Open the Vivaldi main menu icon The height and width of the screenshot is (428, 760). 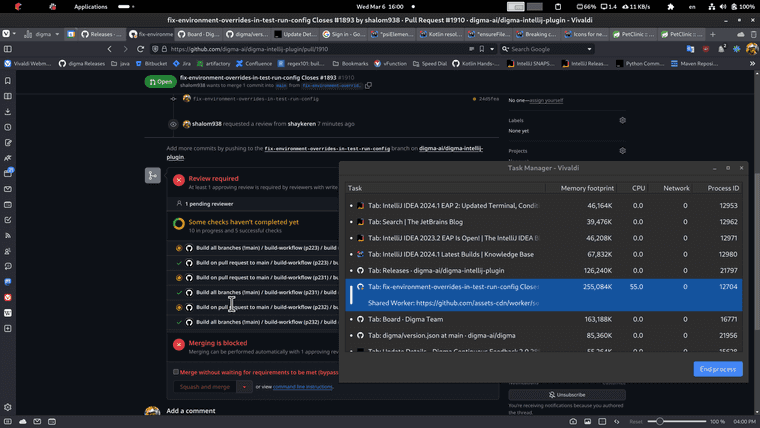click(6, 34)
